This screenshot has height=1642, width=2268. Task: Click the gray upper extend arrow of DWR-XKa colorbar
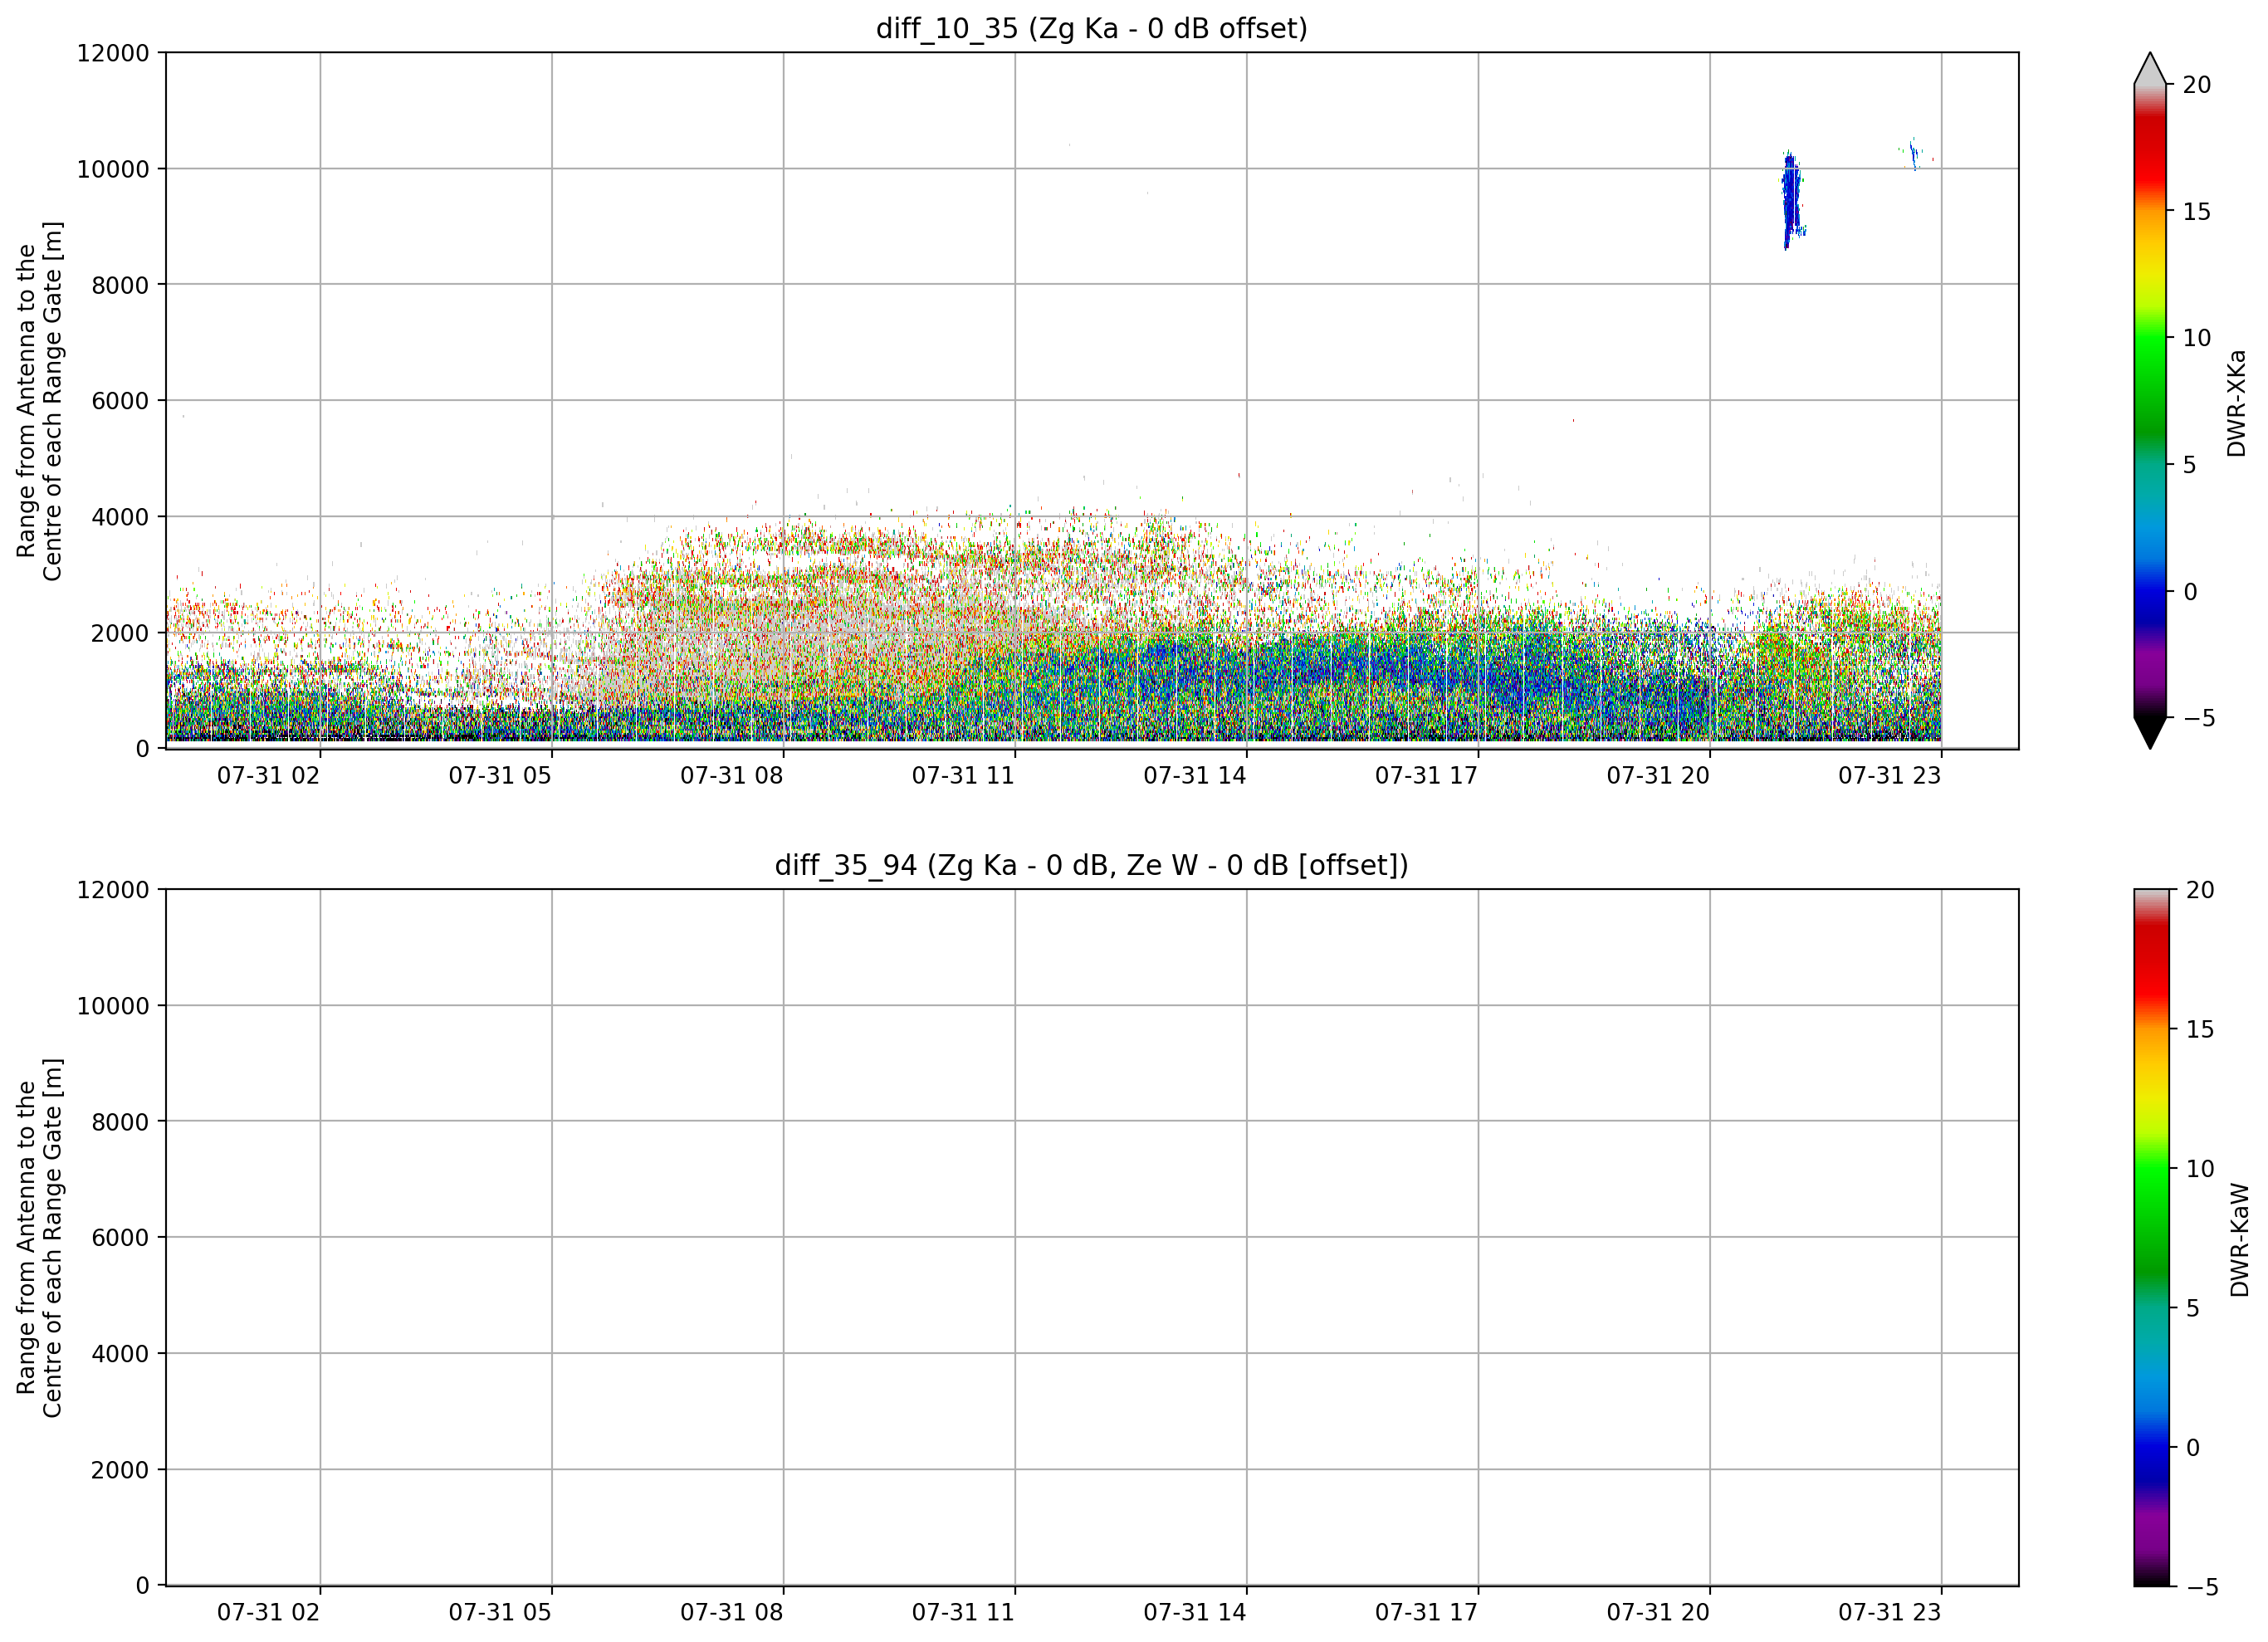click(2150, 68)
